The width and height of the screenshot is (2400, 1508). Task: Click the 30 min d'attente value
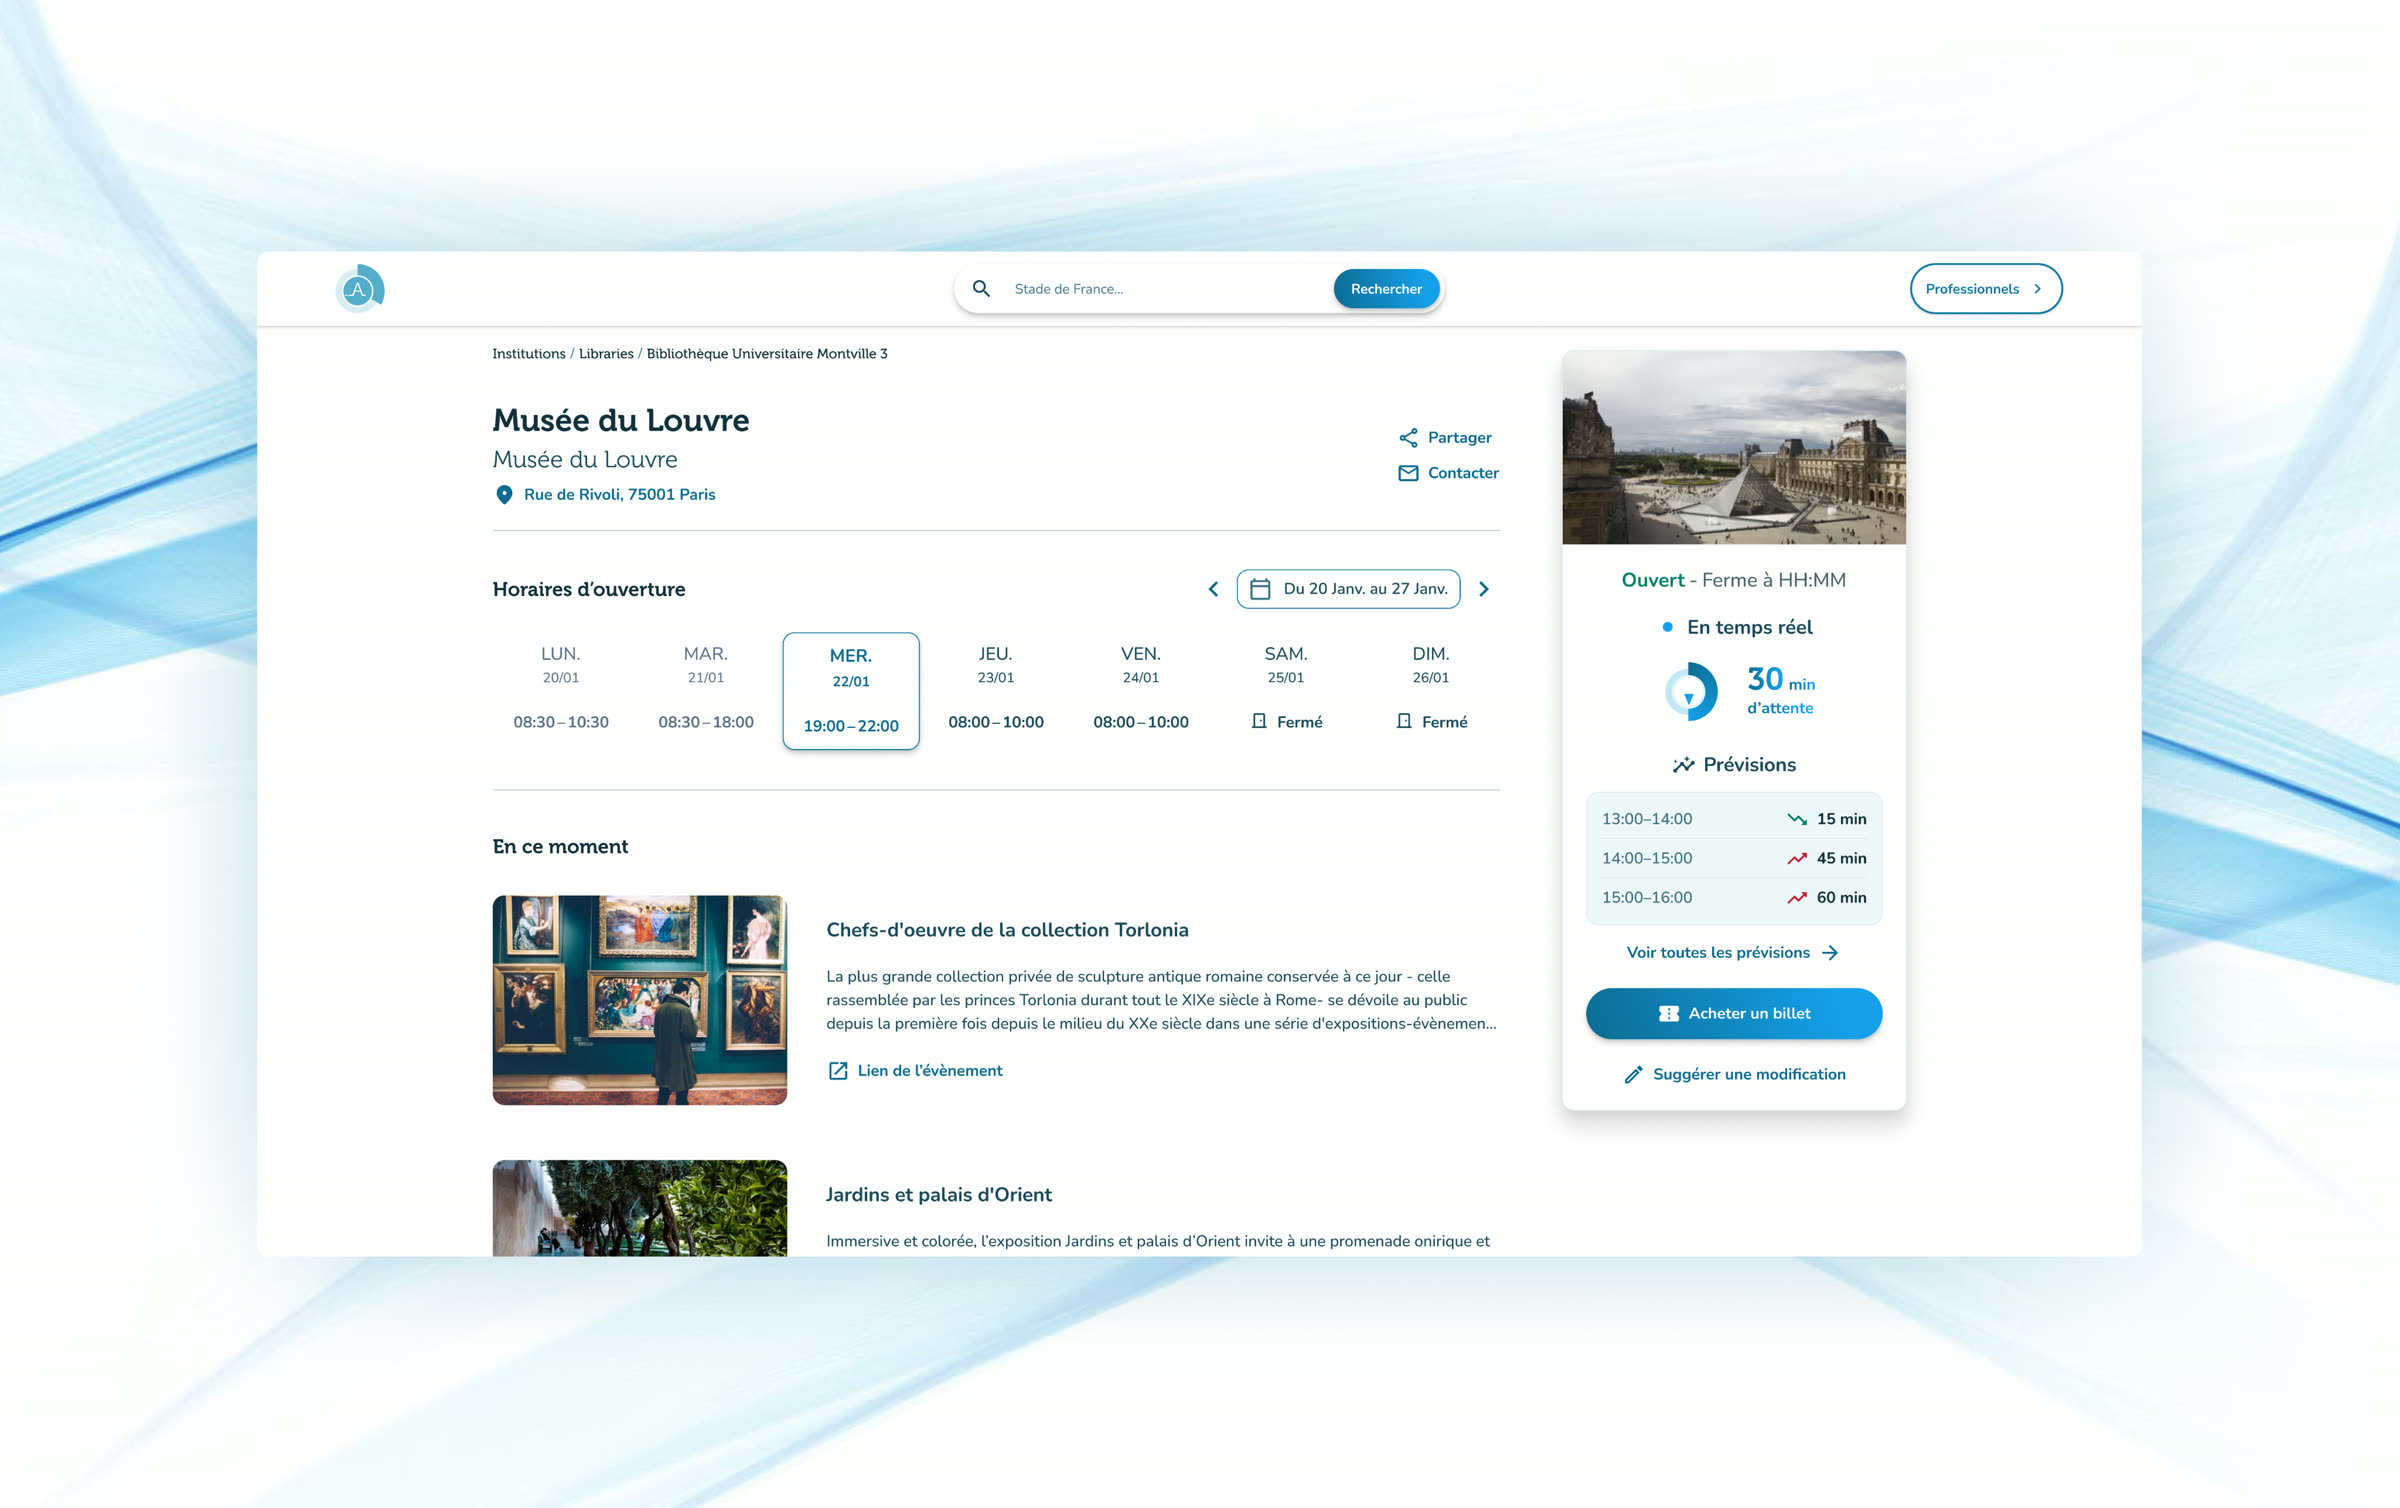coord(1781,690)
